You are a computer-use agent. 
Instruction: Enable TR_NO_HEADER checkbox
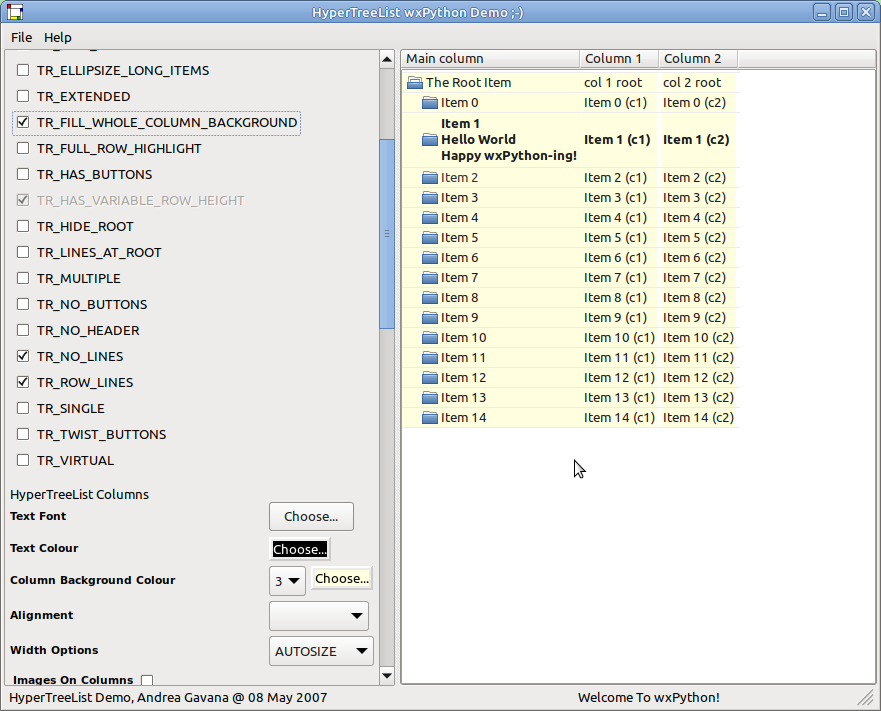point(23,330)
